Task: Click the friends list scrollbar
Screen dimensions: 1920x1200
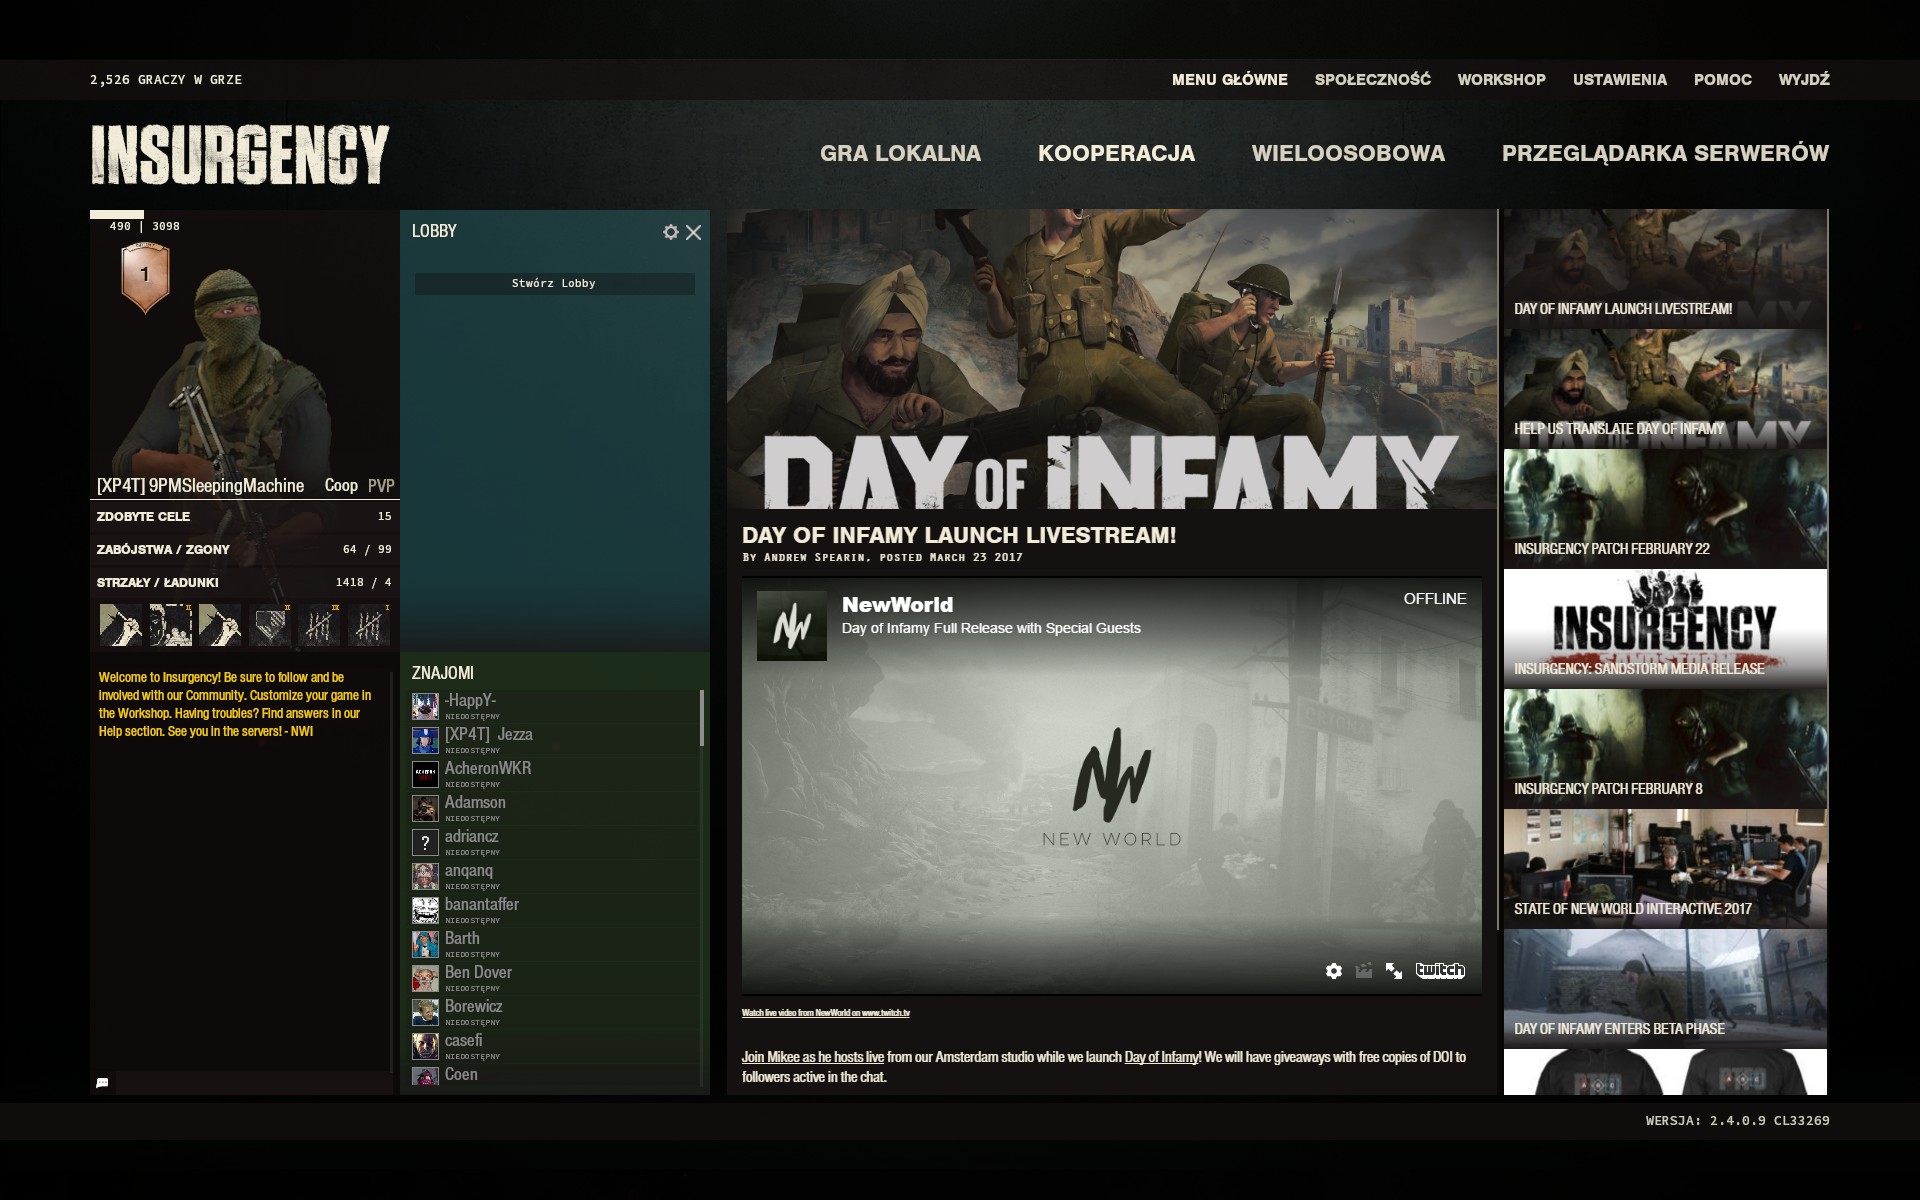Action: click(x=702, y=718)
